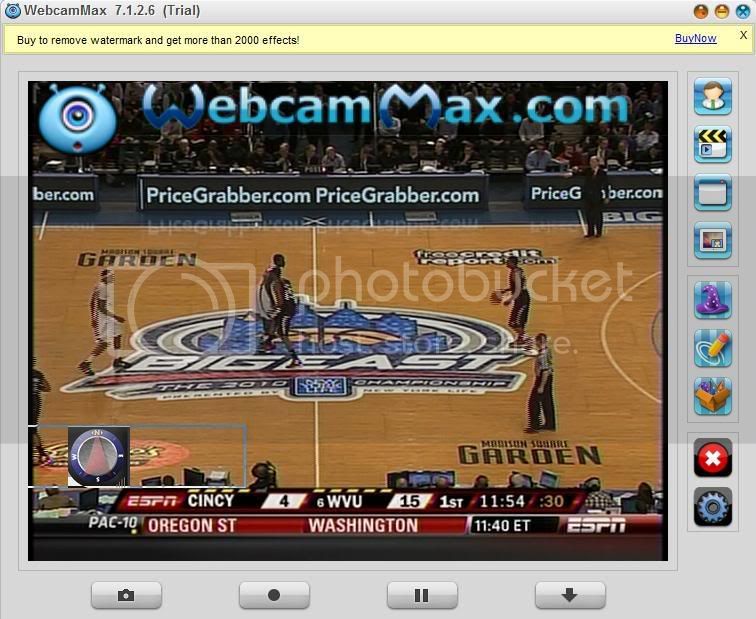
Task: Follow the BuyNow link
Action: point(695,39)
